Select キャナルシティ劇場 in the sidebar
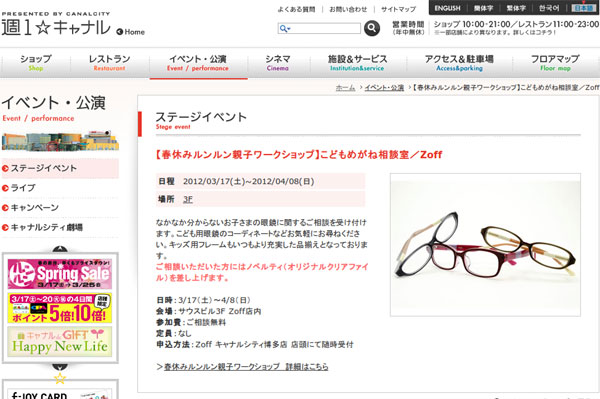Image resolution: width=600 pixels, height=399 pixels. [x=60, y=228]
